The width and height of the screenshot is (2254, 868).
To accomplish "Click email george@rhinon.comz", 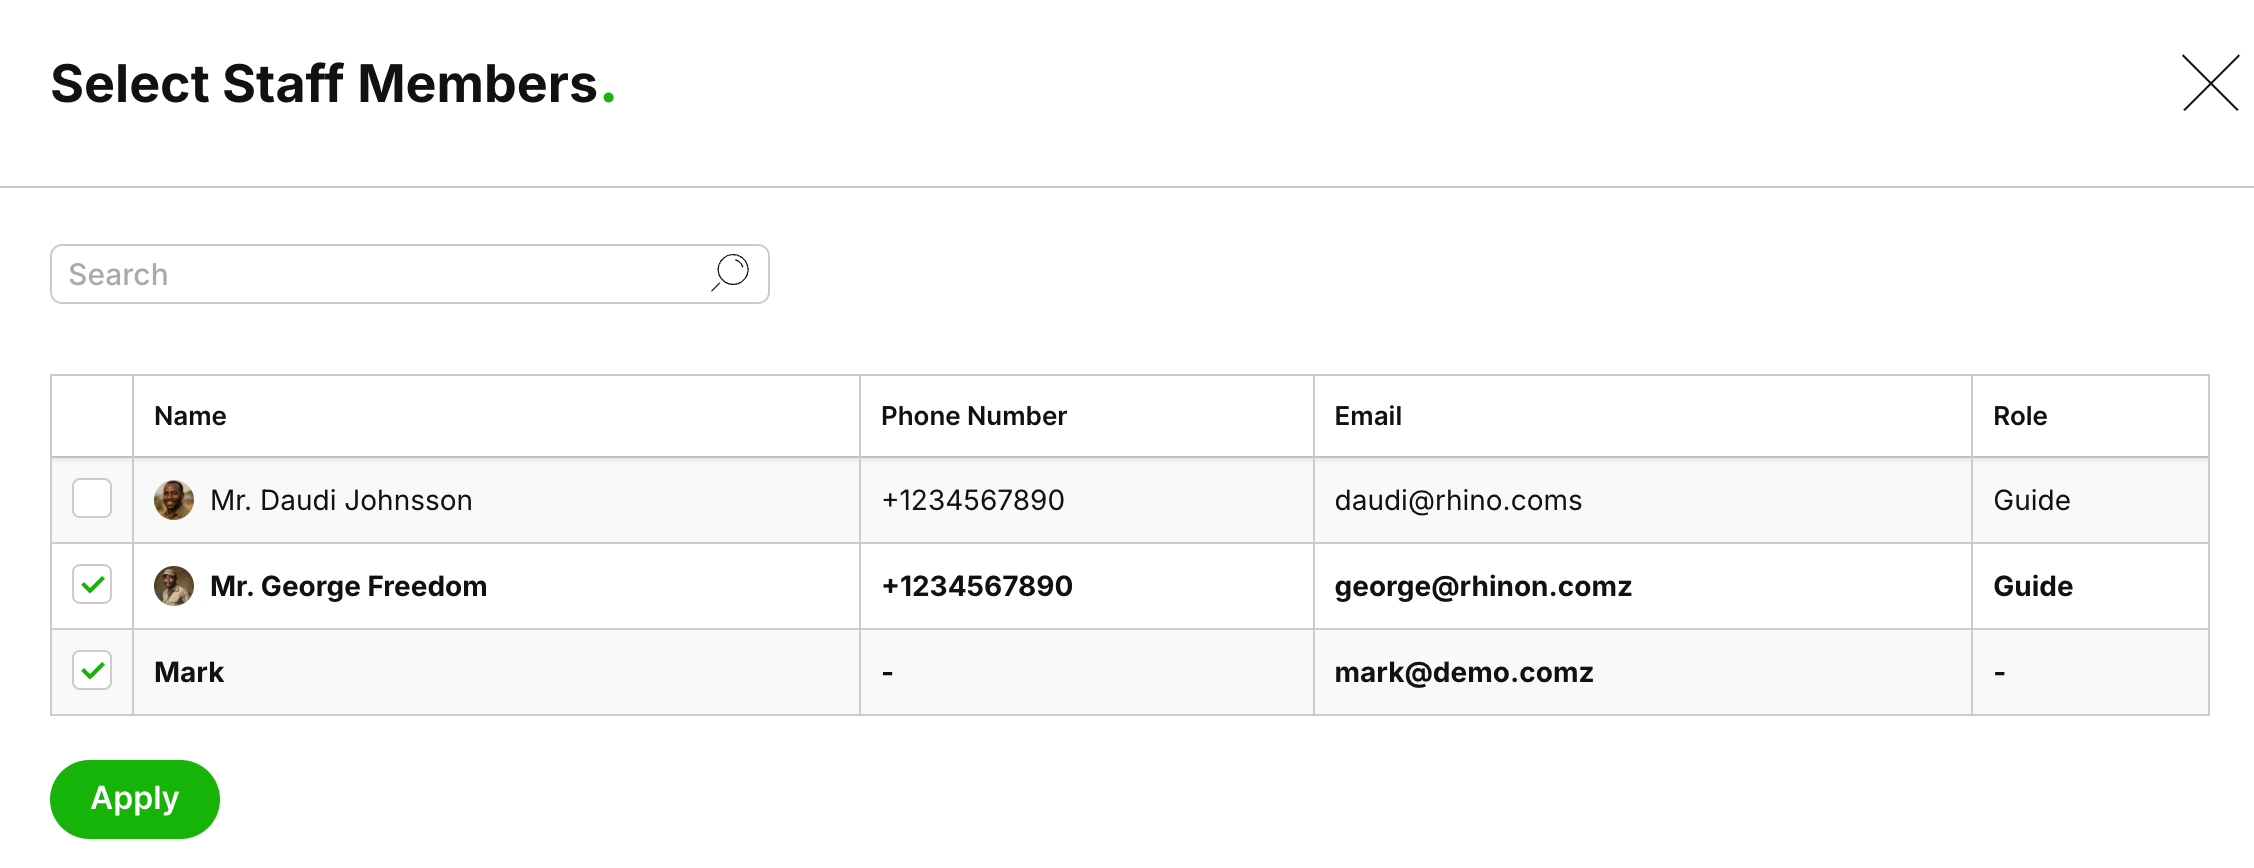I will point(1482,586).
